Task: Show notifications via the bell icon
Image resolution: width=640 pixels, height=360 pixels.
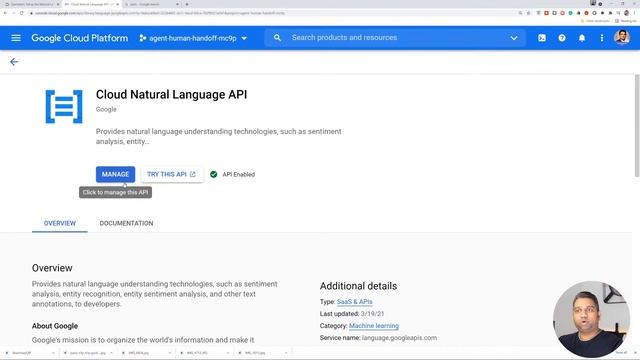Action: [582, 38]
